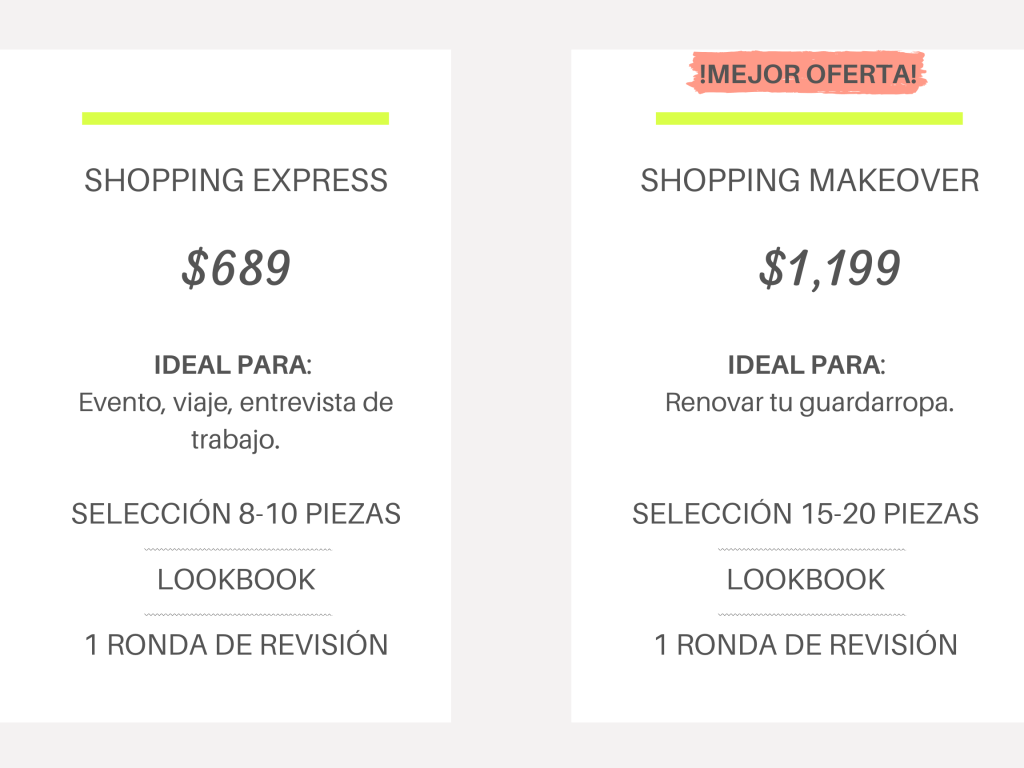
Task: Click SELECCIÓN 8-10 PIEZAS
Action: 236,514
